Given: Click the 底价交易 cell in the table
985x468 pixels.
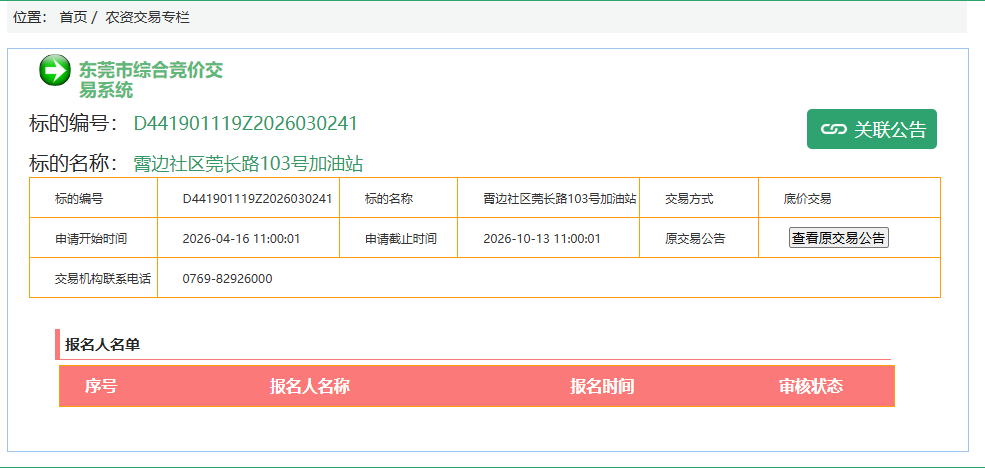Looking at the screenshot, I should [807, 198].
